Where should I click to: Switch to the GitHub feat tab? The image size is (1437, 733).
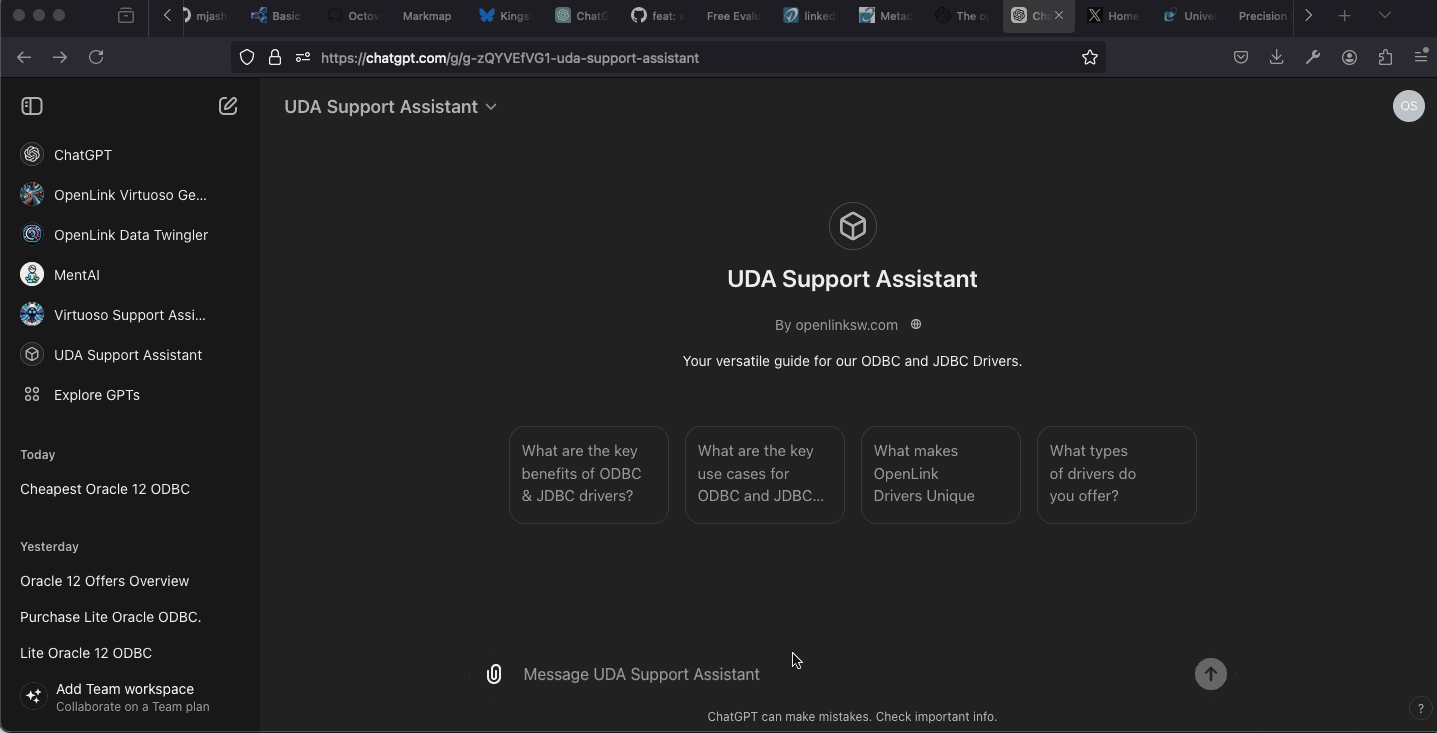pos(658,15)
